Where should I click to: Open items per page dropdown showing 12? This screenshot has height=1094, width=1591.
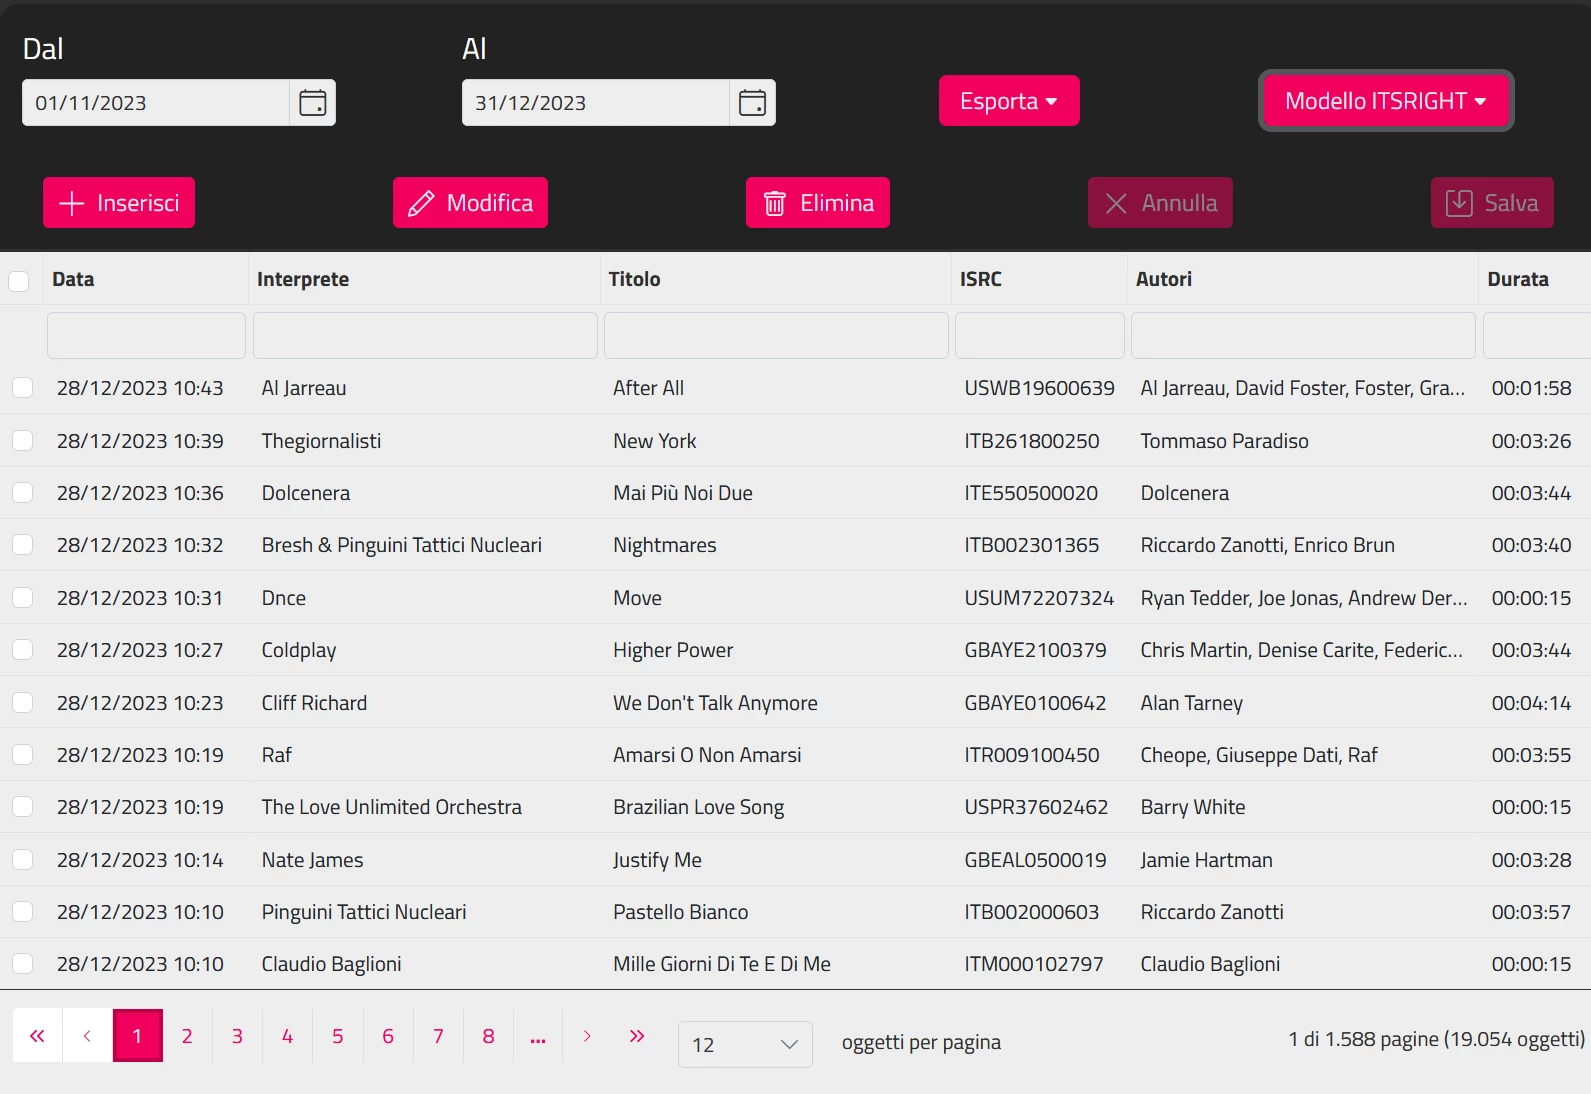745,1044
